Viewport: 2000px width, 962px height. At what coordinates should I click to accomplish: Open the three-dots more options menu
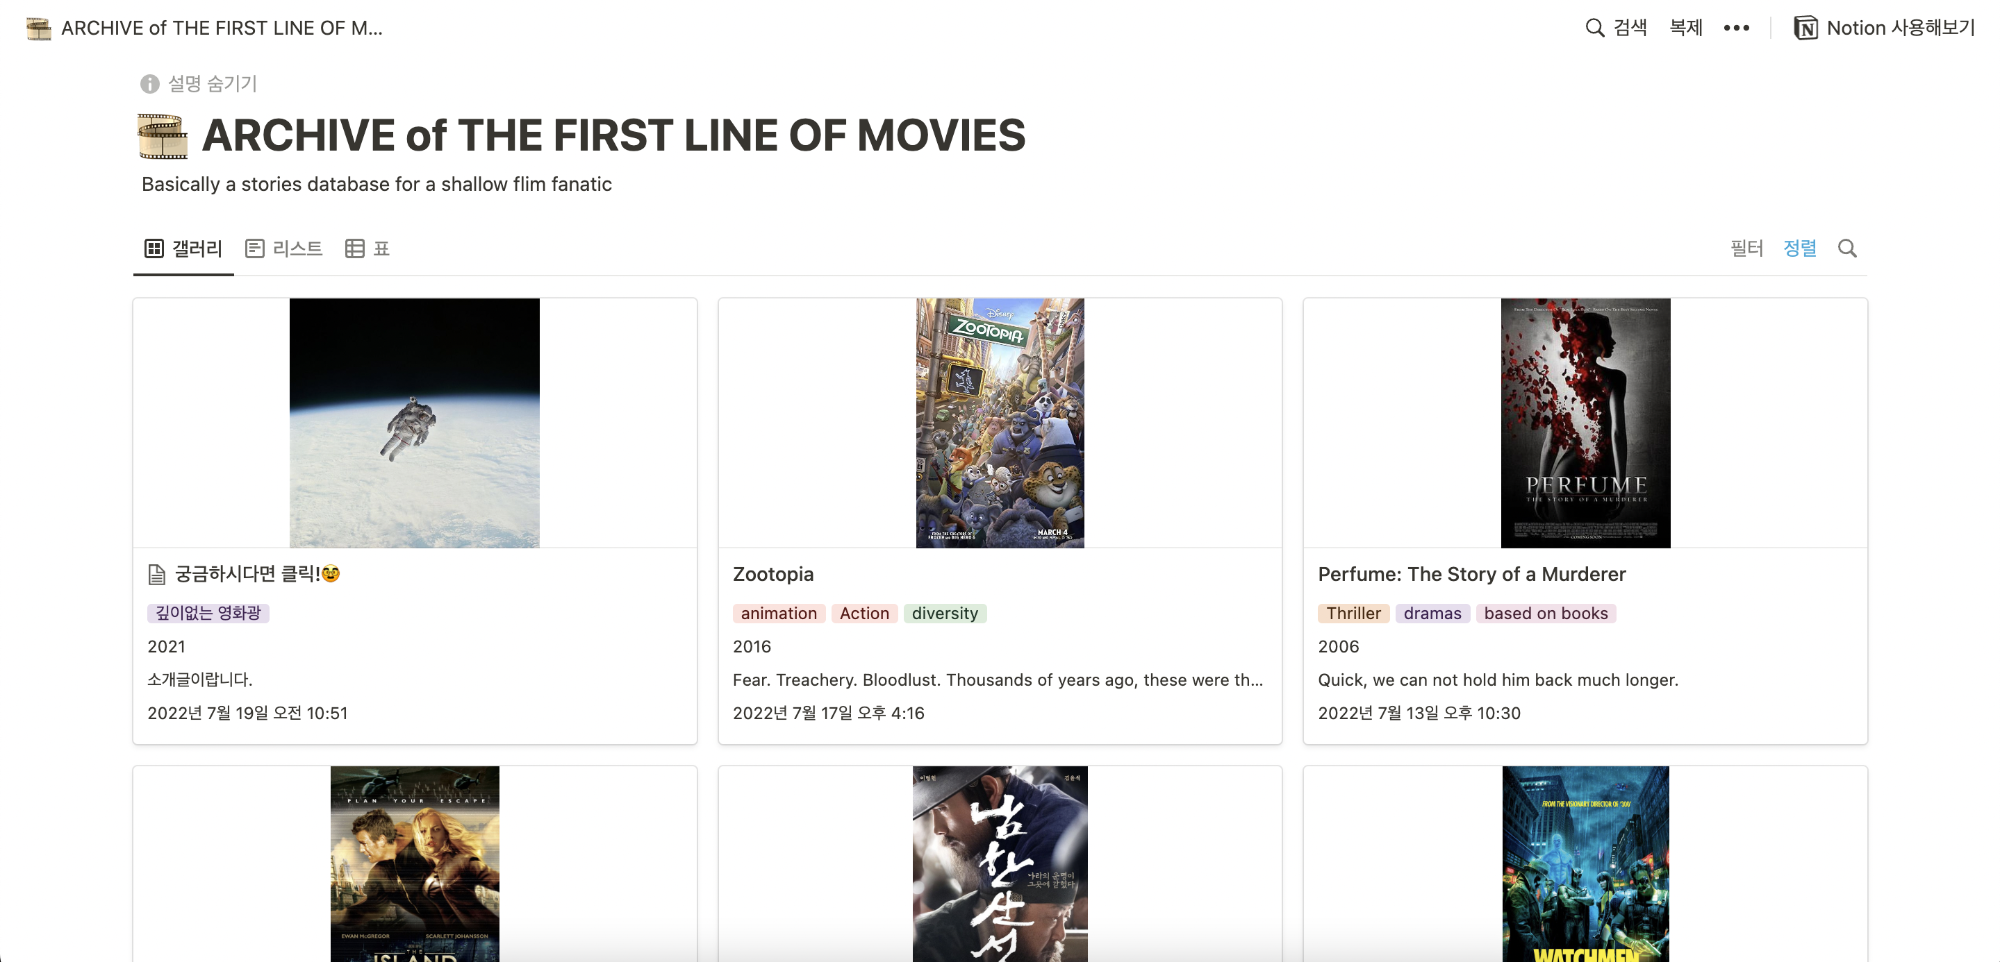click(x=1736, y=28)
